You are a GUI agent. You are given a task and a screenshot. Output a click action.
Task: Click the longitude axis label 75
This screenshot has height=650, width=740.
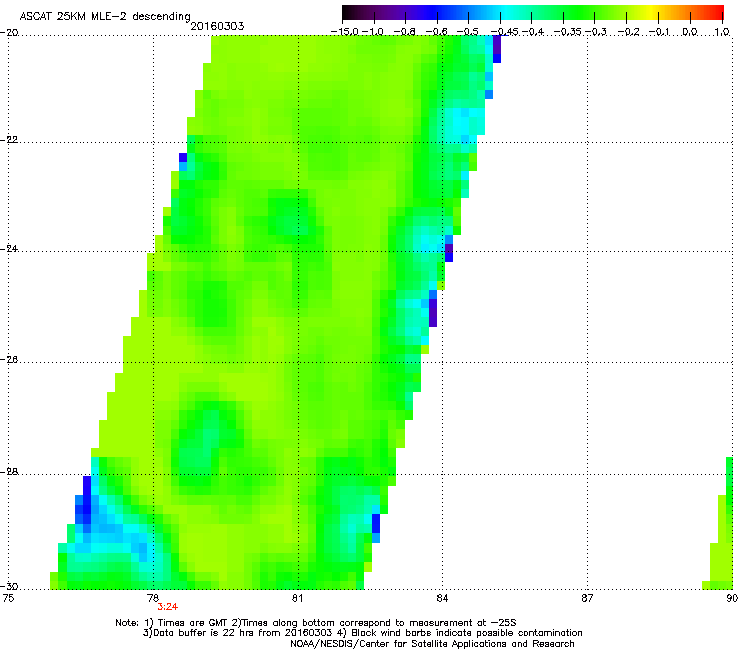pyautogui.click(x=8, y=598)
